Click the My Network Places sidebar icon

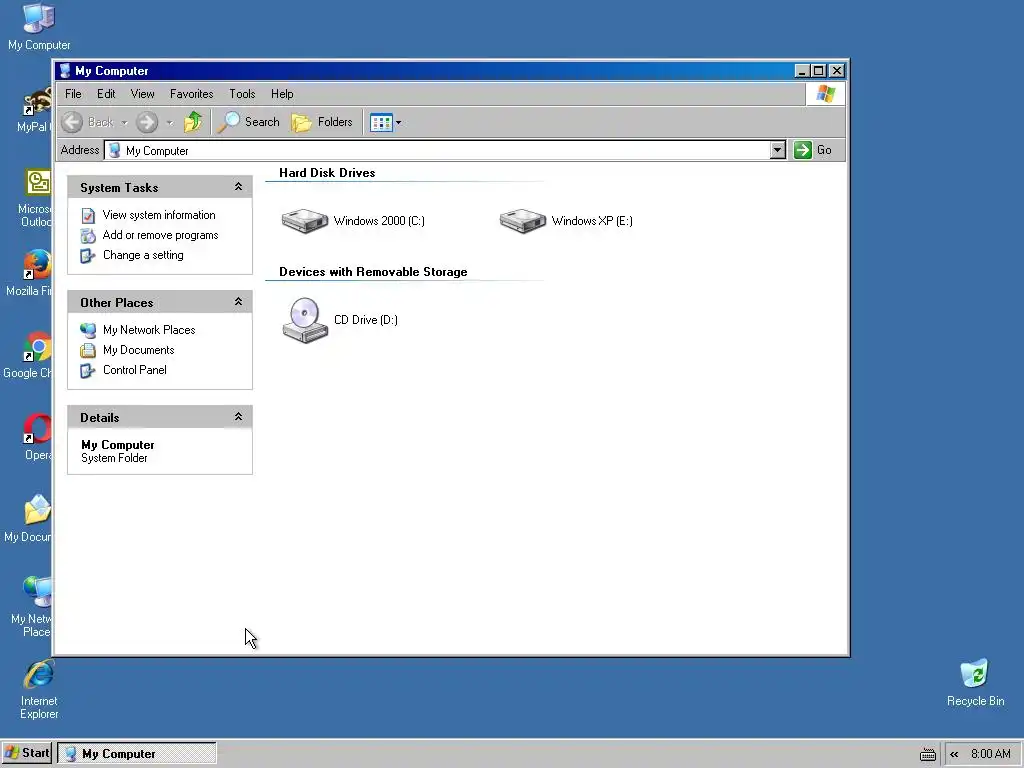point(88,330)
